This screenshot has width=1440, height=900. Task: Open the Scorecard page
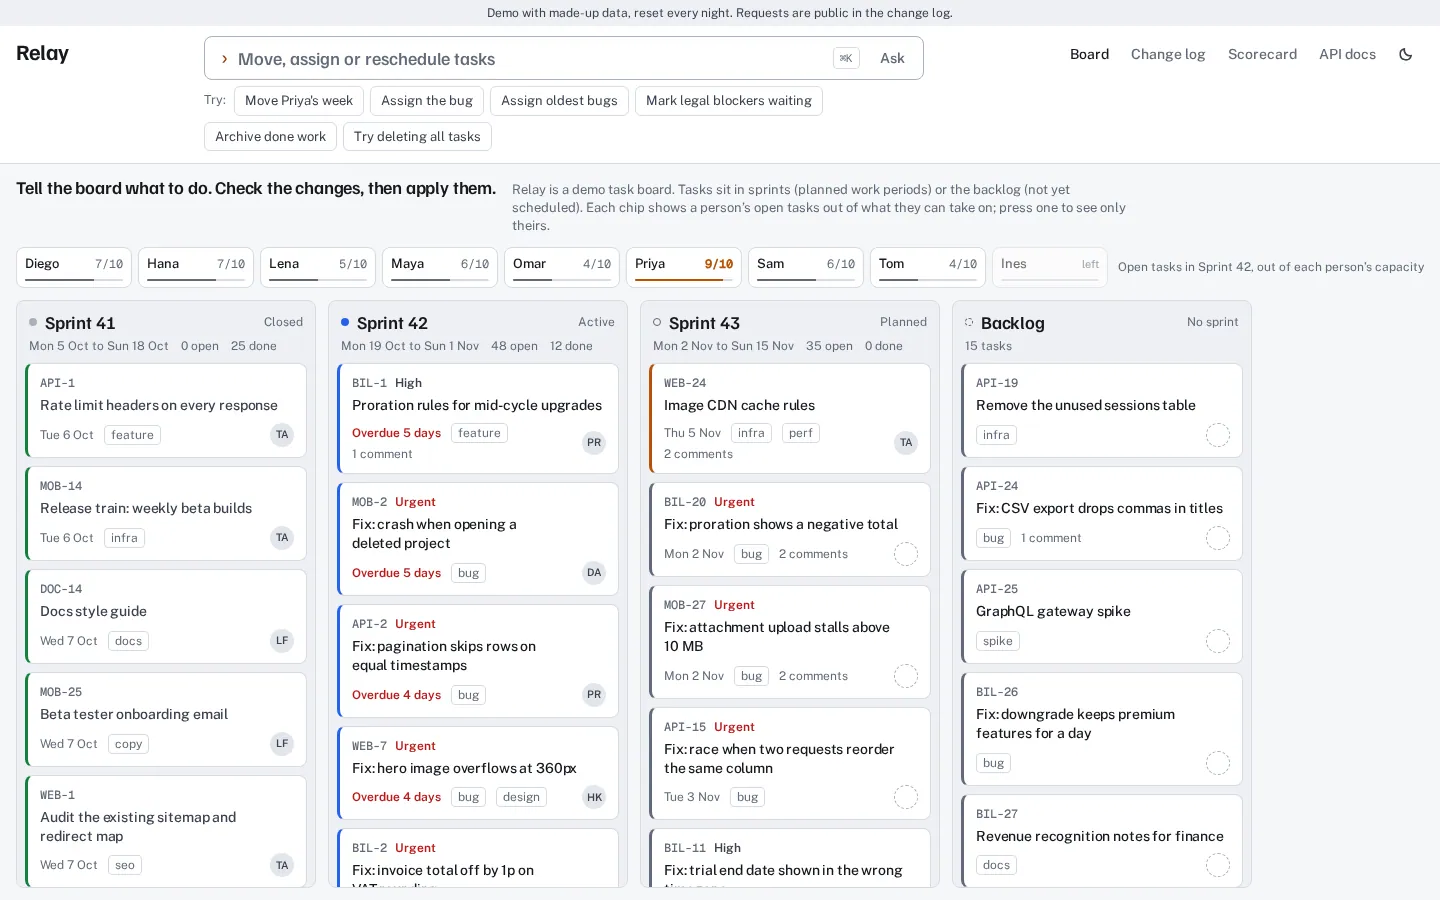point(1262,55)
